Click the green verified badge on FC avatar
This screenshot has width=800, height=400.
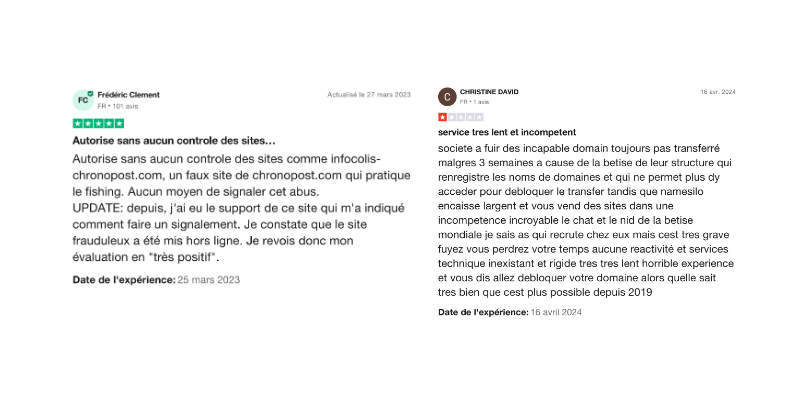[90, 93]
